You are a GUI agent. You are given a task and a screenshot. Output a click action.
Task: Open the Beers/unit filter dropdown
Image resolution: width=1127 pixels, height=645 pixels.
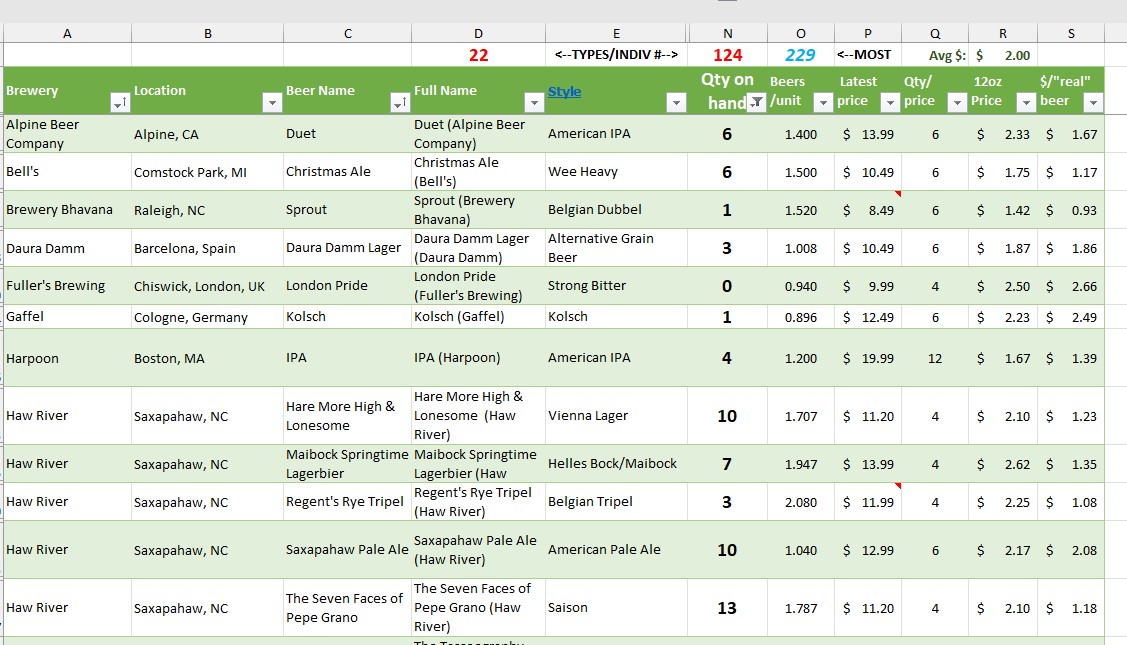coord(823,102)
